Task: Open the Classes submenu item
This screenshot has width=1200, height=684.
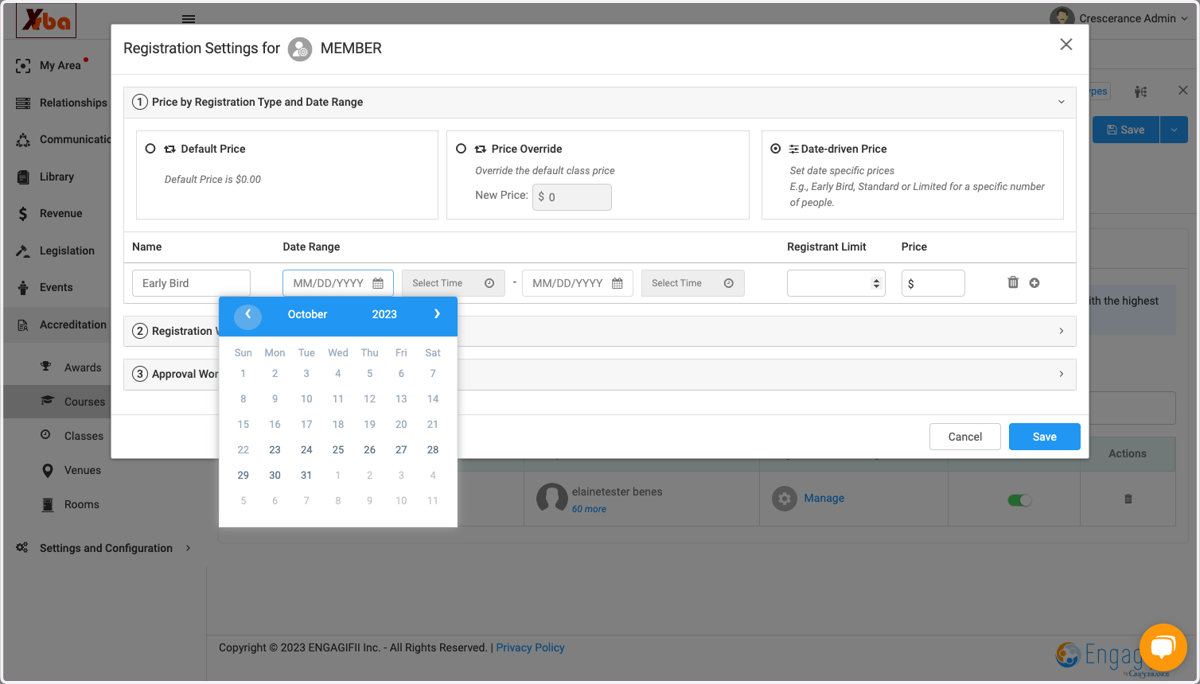Action: point(84,436)
